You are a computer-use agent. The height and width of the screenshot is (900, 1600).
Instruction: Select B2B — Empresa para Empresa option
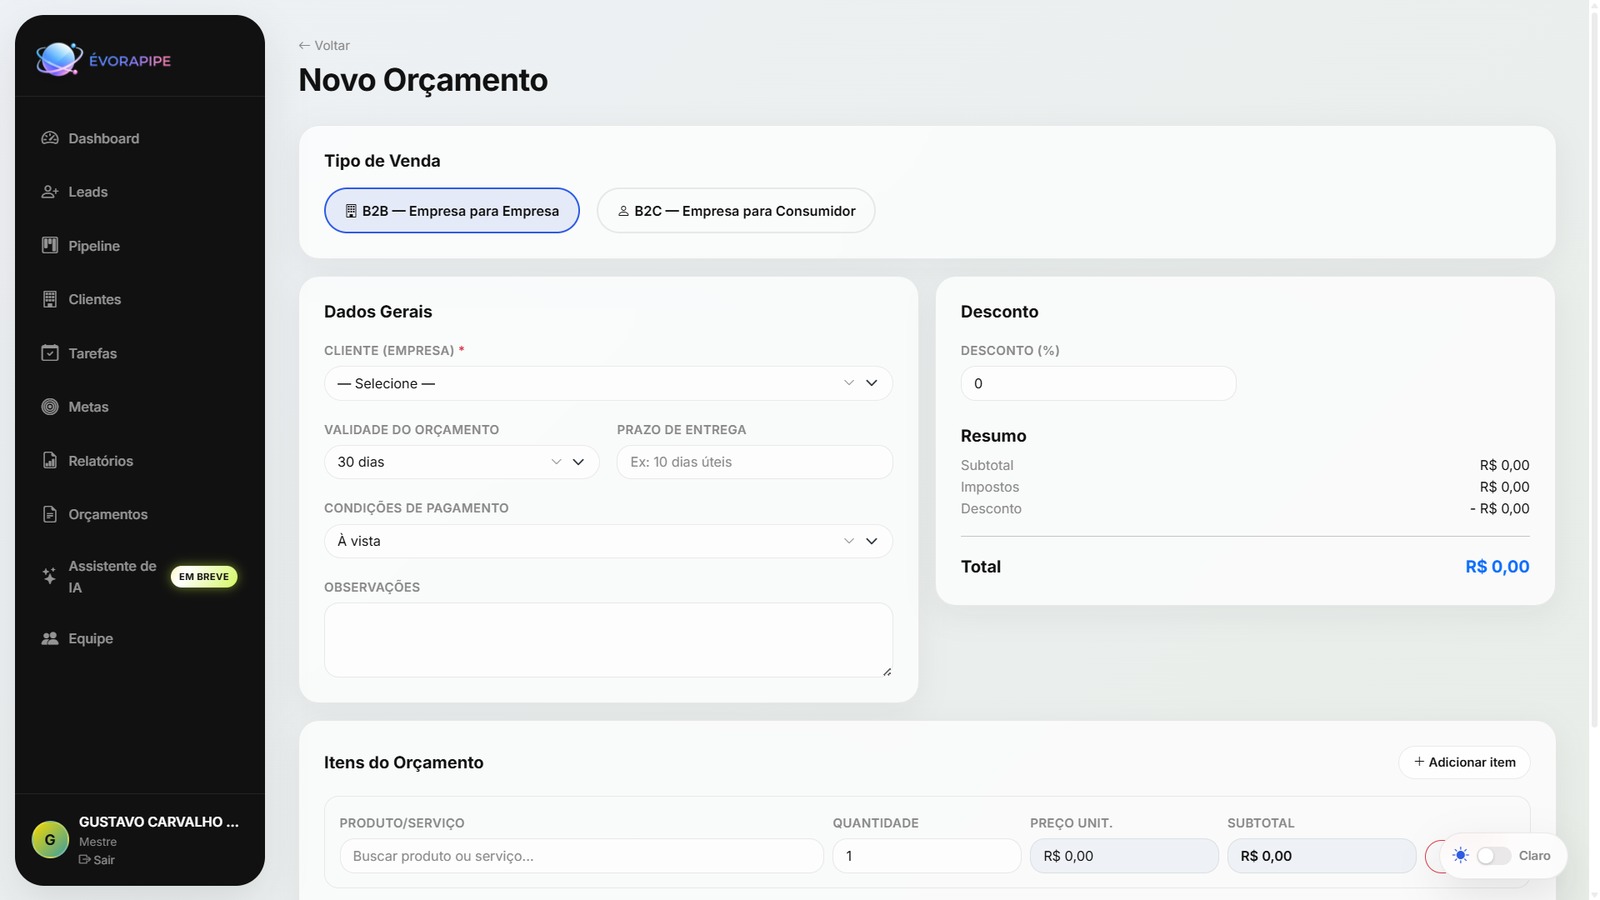[452, 211]
